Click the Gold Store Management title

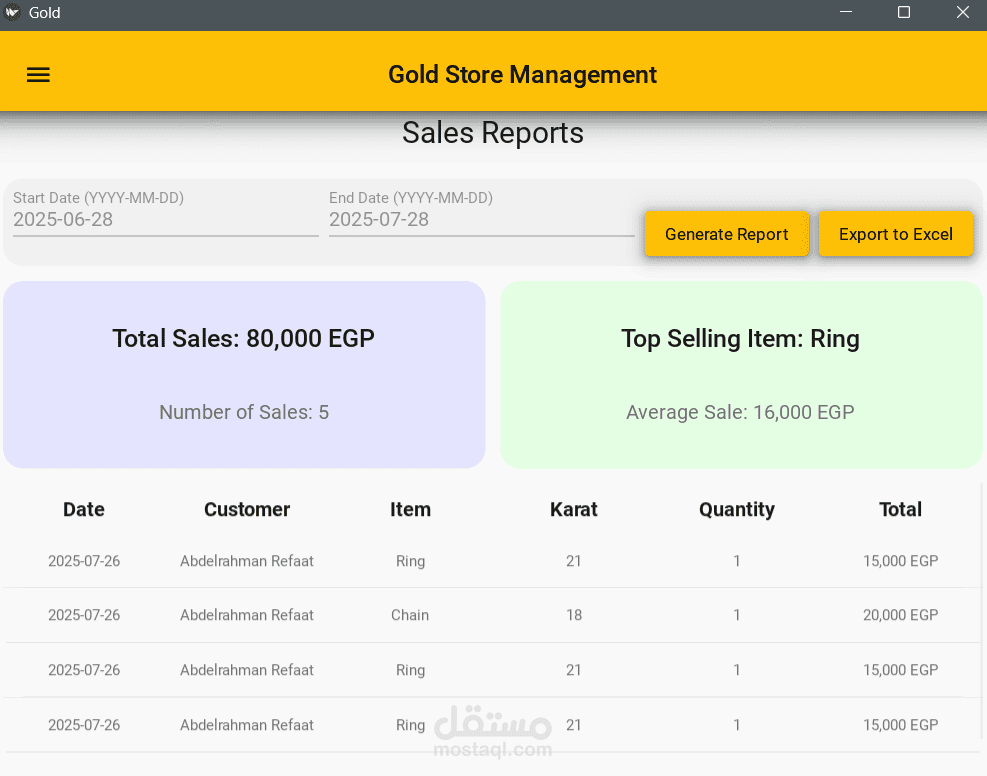pyautogui.click(x=522, y=75)
